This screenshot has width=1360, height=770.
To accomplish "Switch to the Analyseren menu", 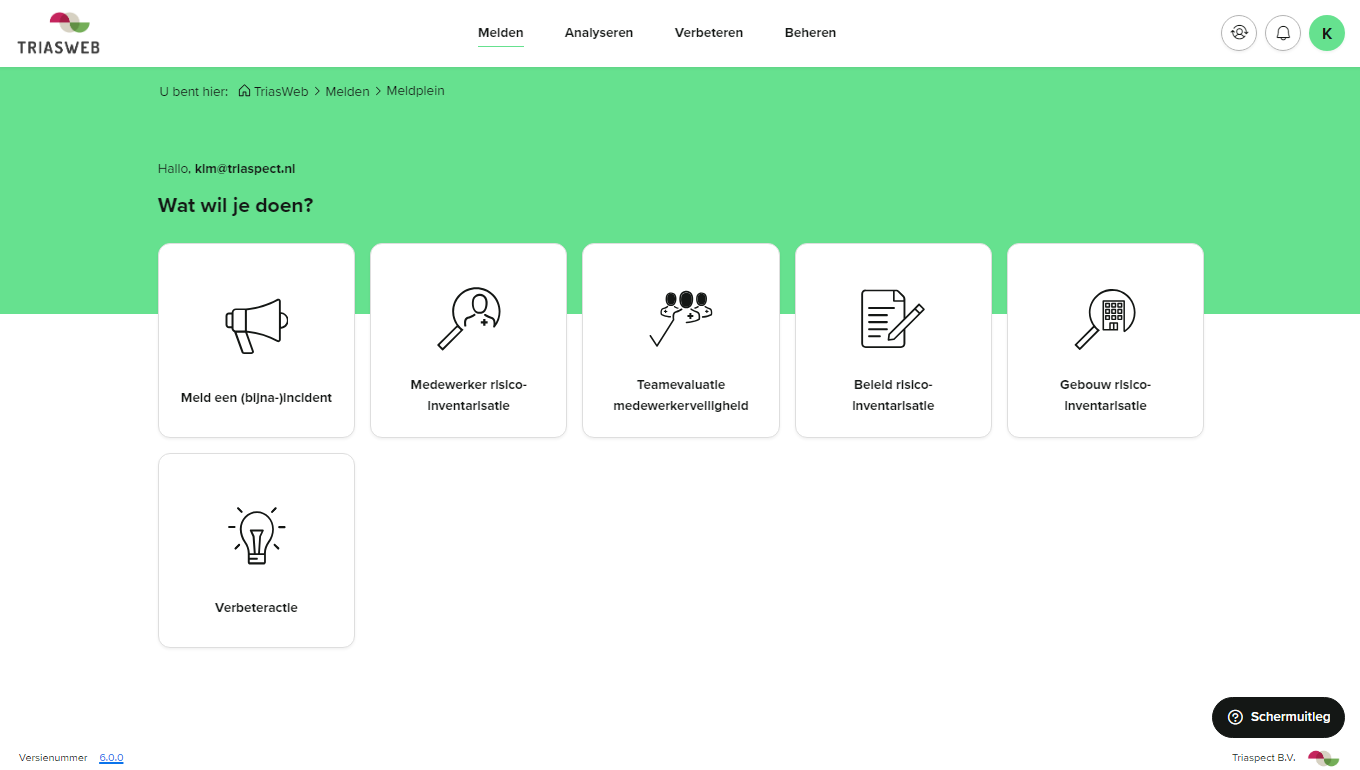I will click(598, 33).
